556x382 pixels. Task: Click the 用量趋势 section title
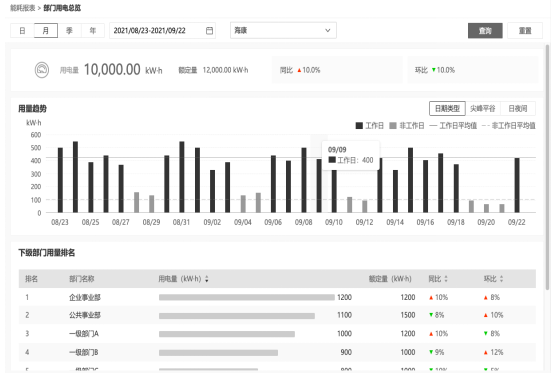[33, 109]
